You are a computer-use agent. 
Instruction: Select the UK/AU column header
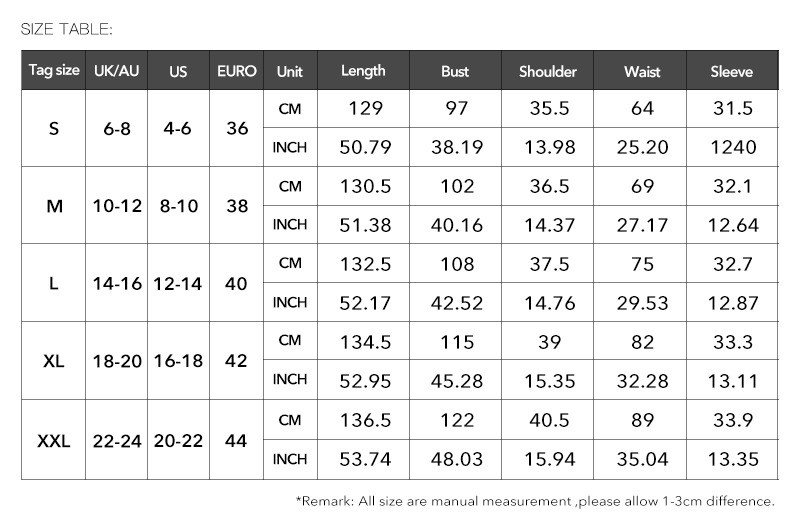point(117,71)
